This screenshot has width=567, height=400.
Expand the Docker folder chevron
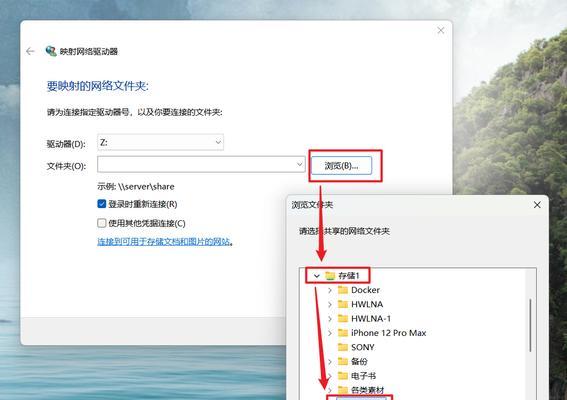(x=330, y=290)
